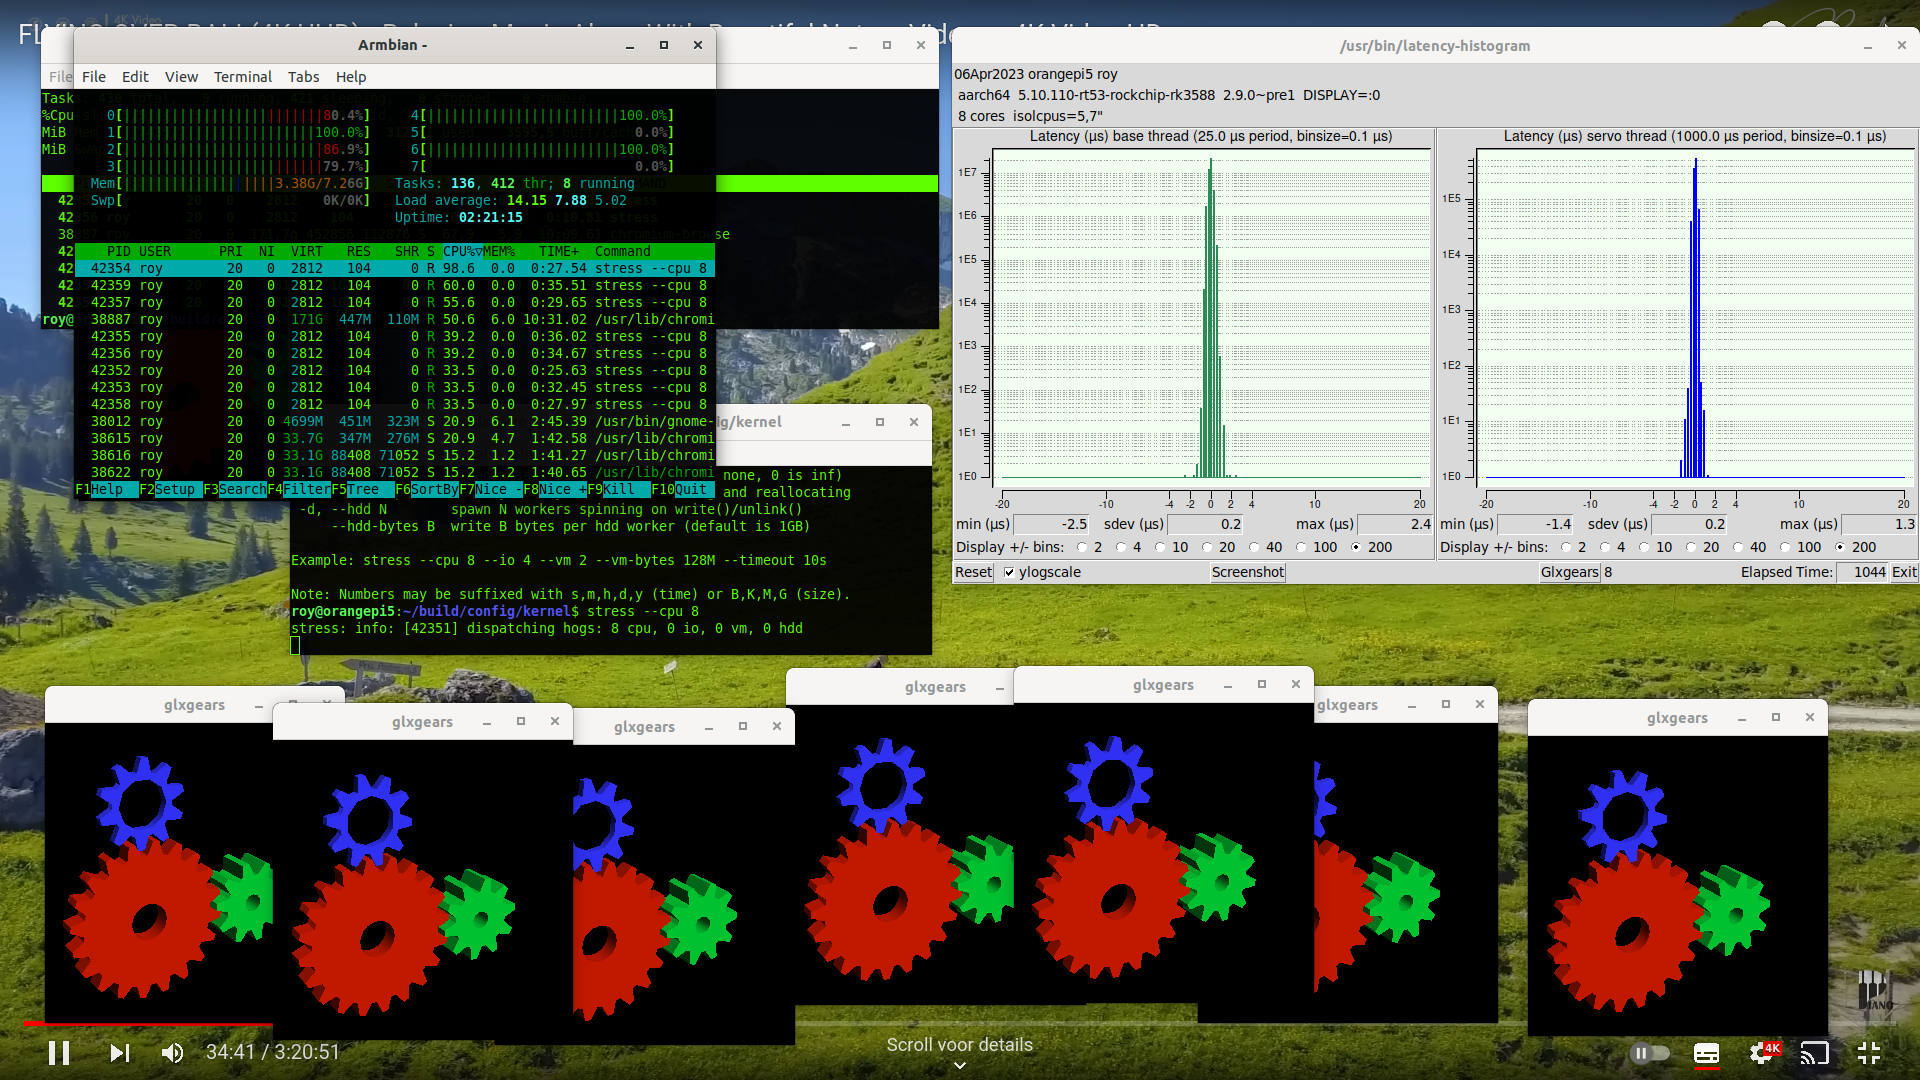Click F9 Kill in htop
Screen dimensions: 1920x1080
coord(619,490)
